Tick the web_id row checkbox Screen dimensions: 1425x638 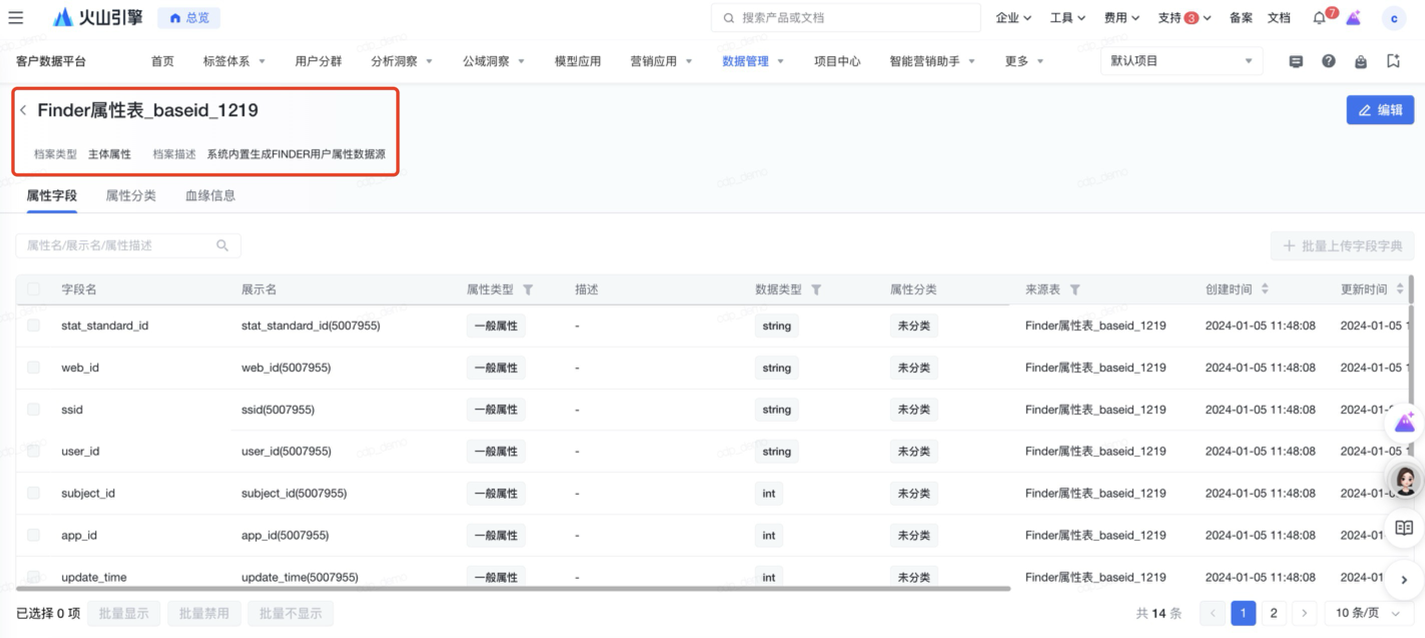tap(34, 368)
